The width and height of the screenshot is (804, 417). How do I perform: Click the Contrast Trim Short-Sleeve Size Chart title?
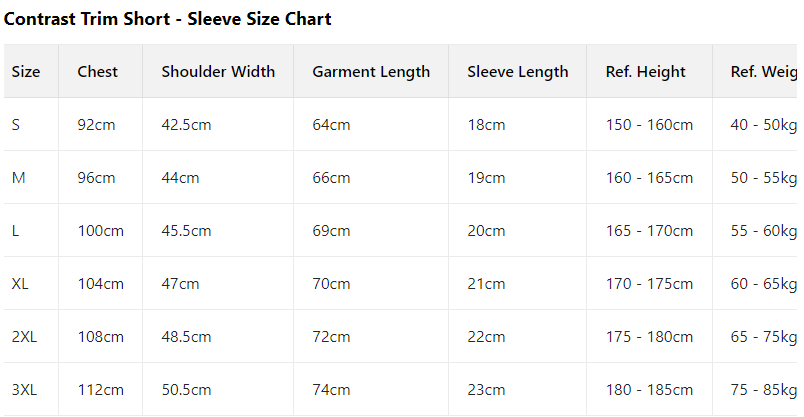pyautogui.click(x=168, y=19)
